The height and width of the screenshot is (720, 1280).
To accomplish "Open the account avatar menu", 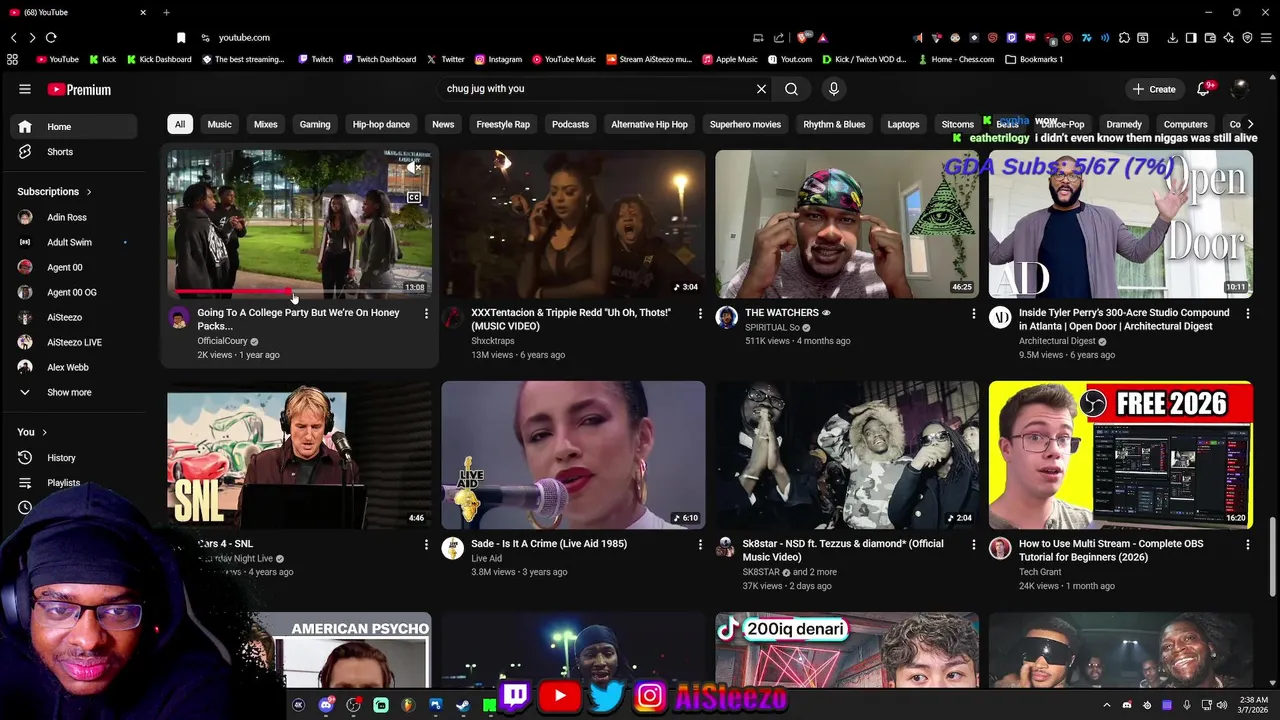I will pyautogui.click(x=1240, y=89).
